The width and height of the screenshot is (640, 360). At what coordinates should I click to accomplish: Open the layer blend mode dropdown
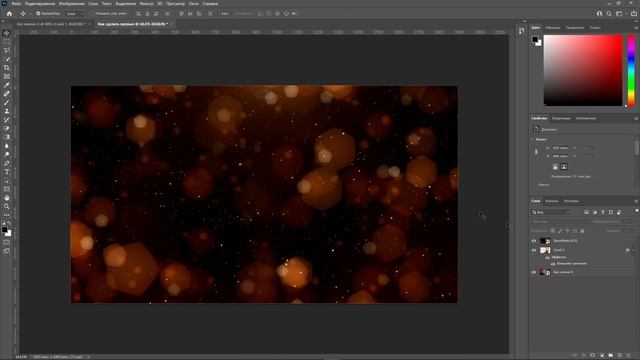point(561,222)
